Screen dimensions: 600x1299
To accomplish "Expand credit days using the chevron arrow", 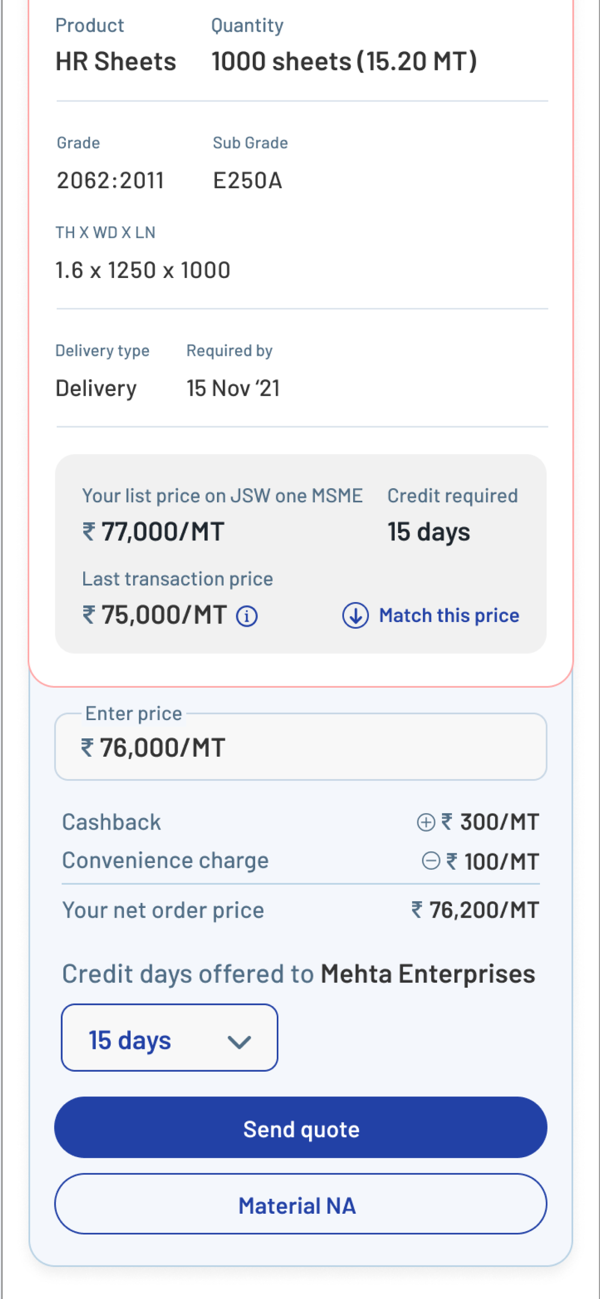I will [239, 1042].
